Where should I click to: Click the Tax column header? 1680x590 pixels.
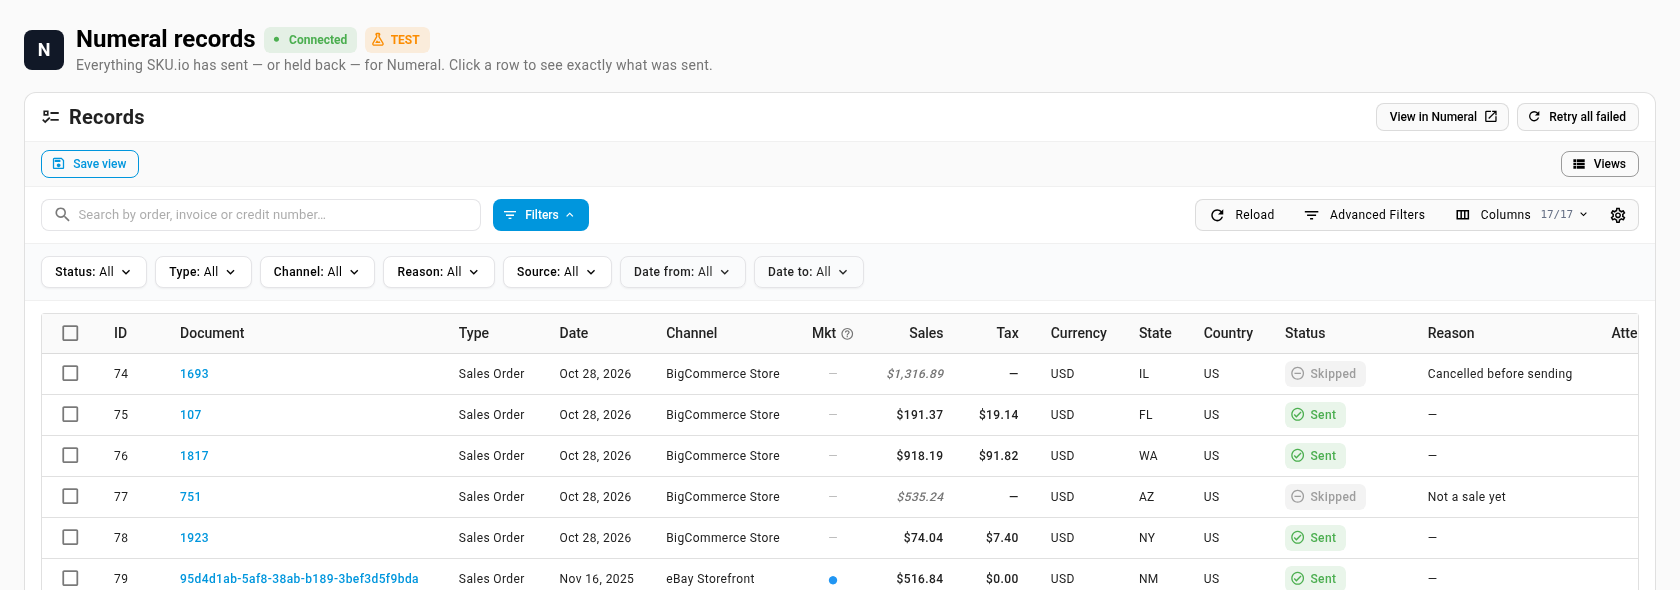coord(1008,333)
